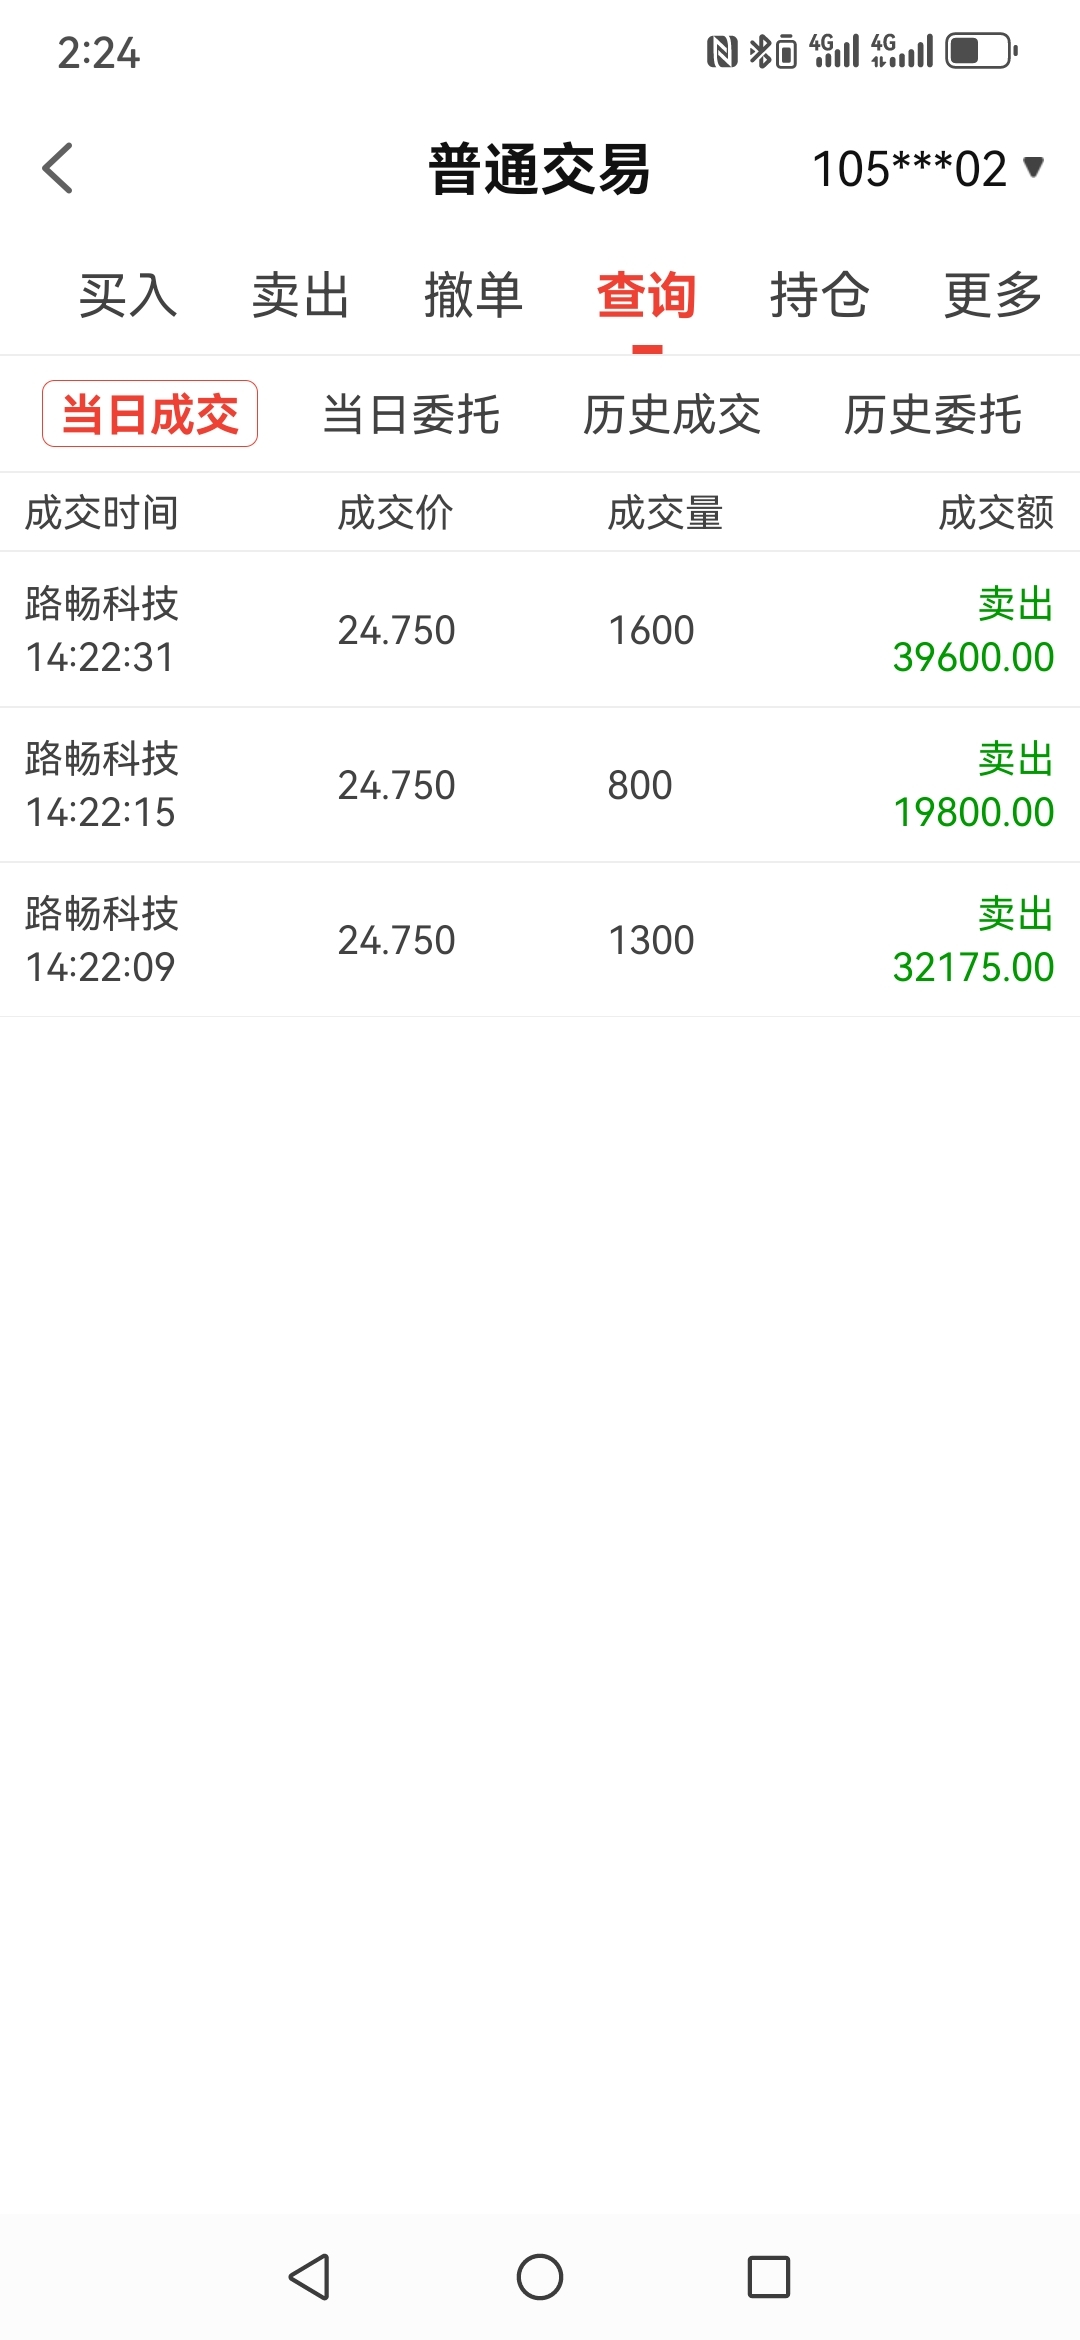Tap Android recent apps square
The height and width of the screenshot is (2340, 1080).
pyautogui.click(x=769, y=2277)
